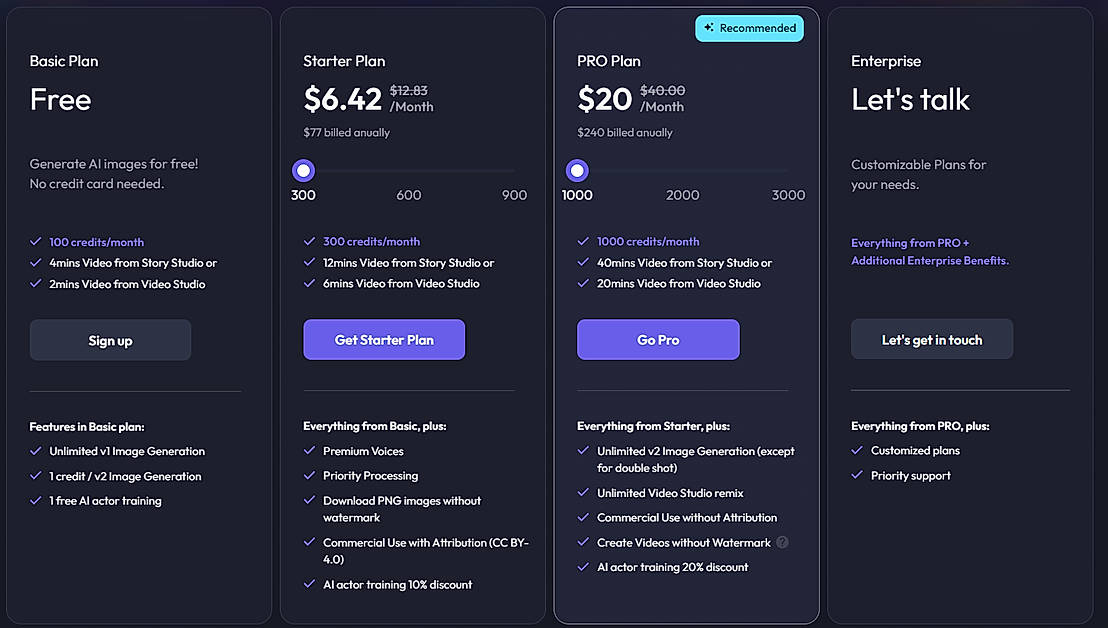
Task: Select 600 credits on Starter slider
Action: point(409,195)
